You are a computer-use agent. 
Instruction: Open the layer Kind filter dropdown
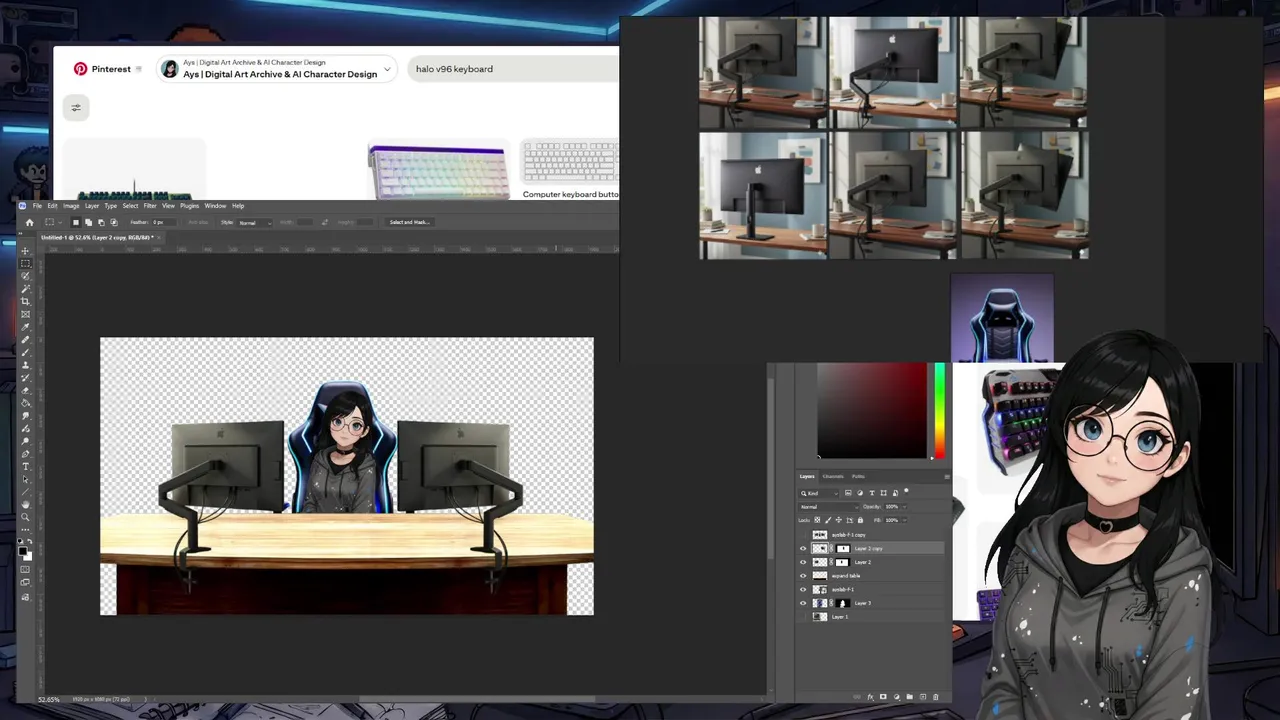[x=819, y=493]
